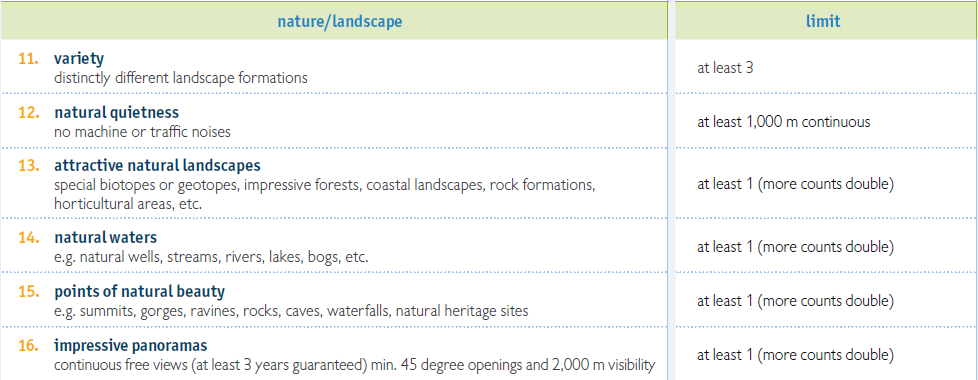Click the 'impressive panoramas' criterion title
This screenshot has height=380, width=978.
tap(130, 346)
